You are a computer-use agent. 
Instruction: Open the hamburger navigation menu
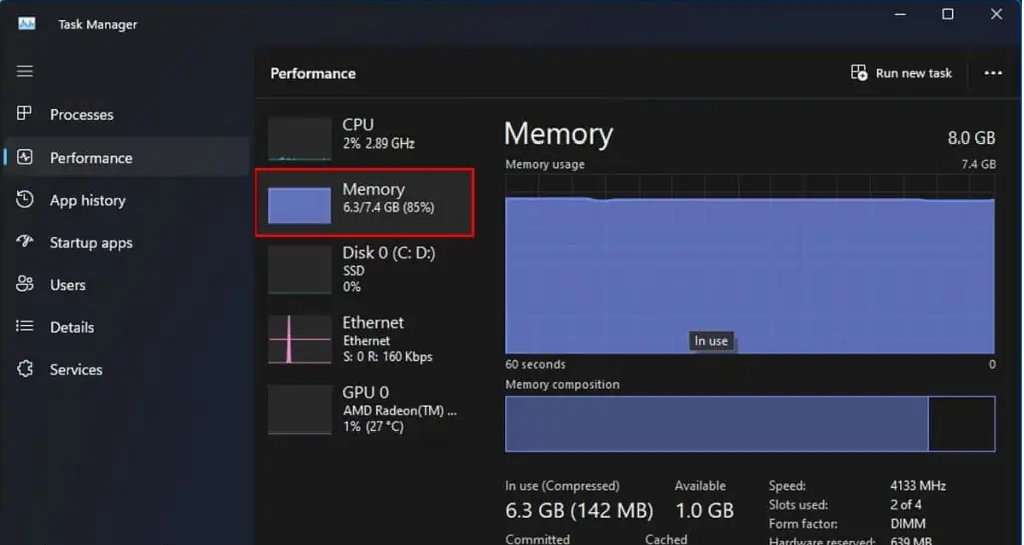(25, 71)
